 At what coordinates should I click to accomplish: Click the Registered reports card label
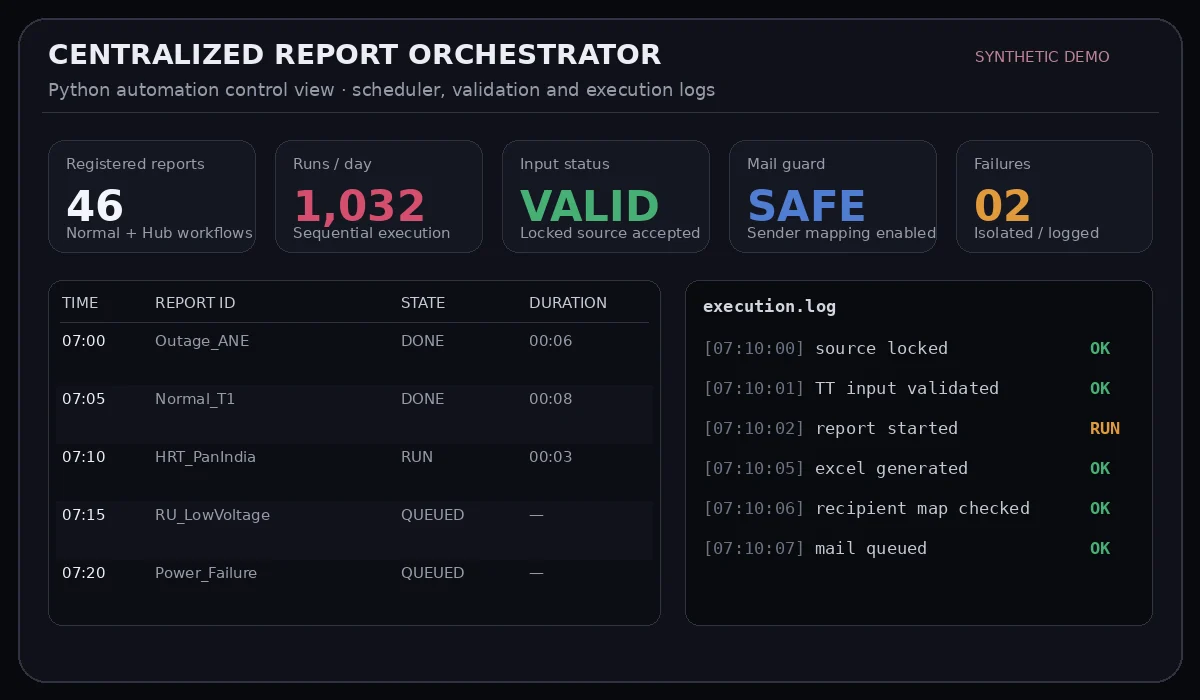pyautogui.click(x=135, y=164)
